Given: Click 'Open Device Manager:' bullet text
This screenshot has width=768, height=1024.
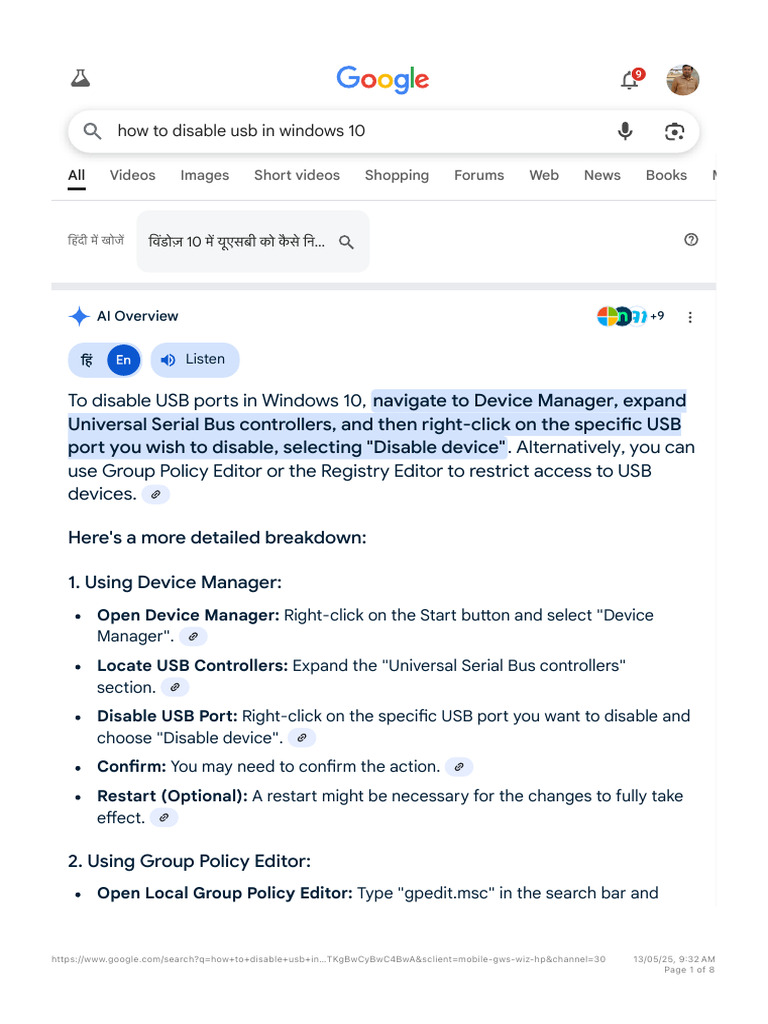Looking at the screenshot, I should (x=188, y=615).
